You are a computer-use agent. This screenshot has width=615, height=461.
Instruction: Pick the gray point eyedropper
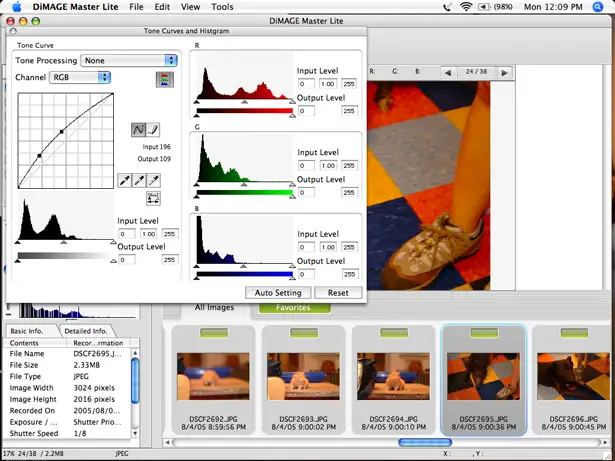[x=139, y=180]
